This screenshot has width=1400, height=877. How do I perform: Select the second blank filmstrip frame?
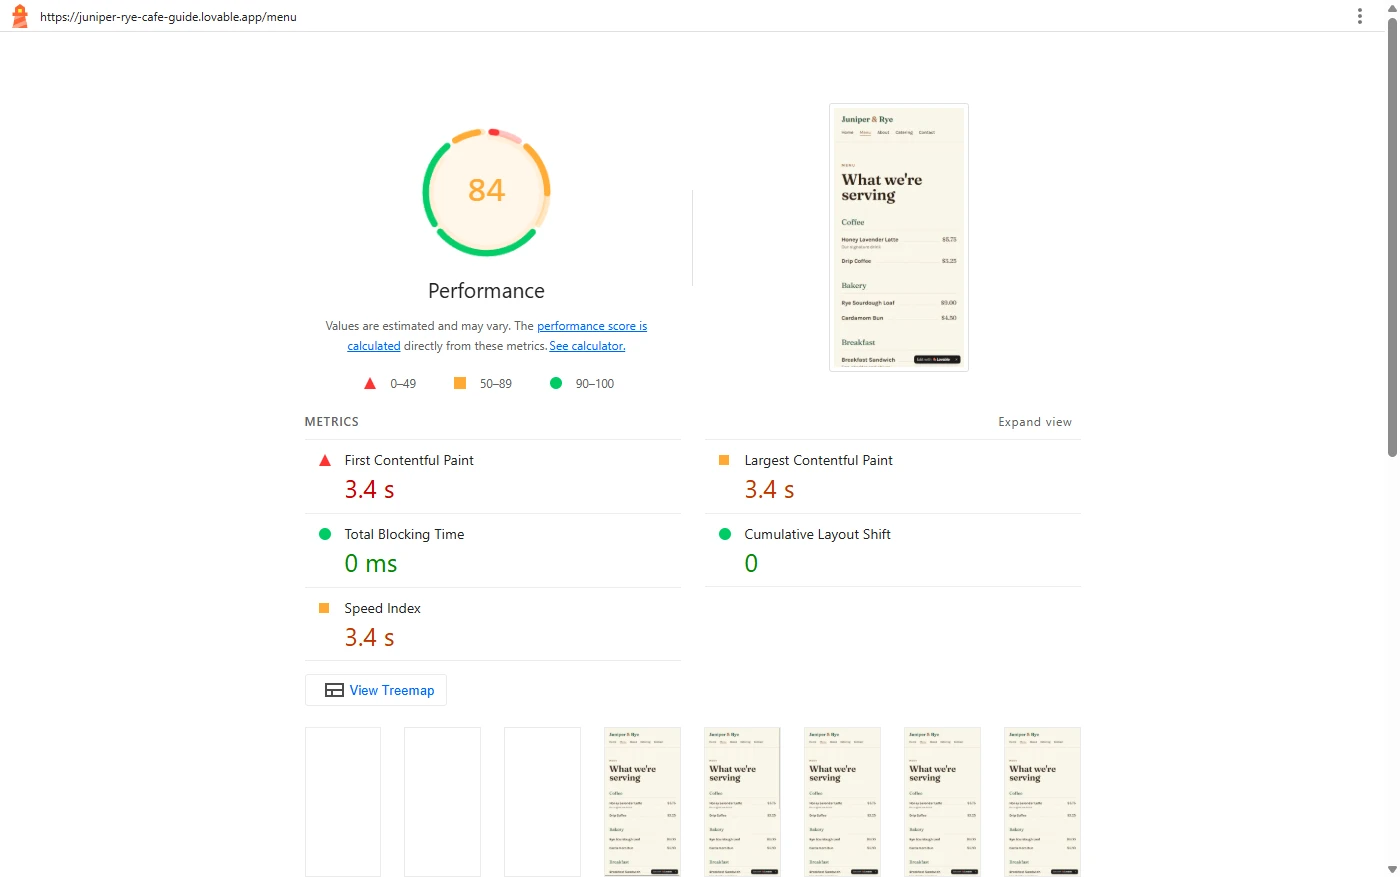443,802
